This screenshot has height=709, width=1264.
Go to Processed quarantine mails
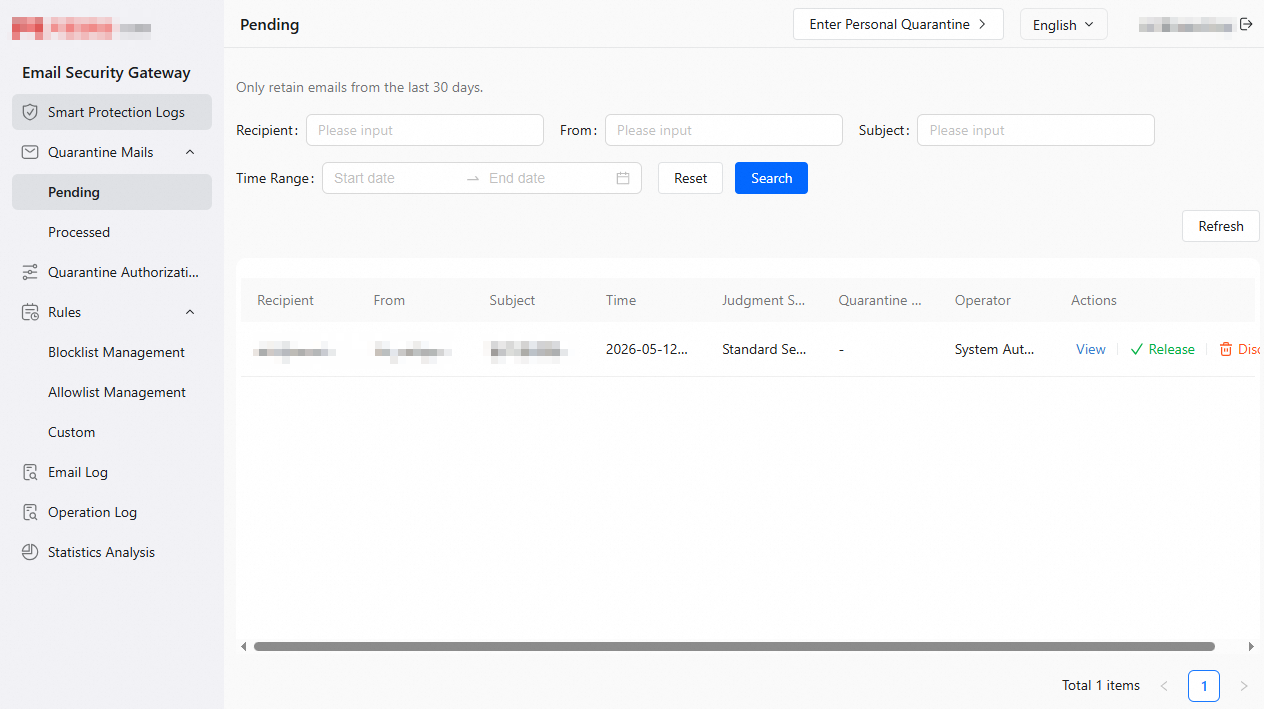point(112,232)
